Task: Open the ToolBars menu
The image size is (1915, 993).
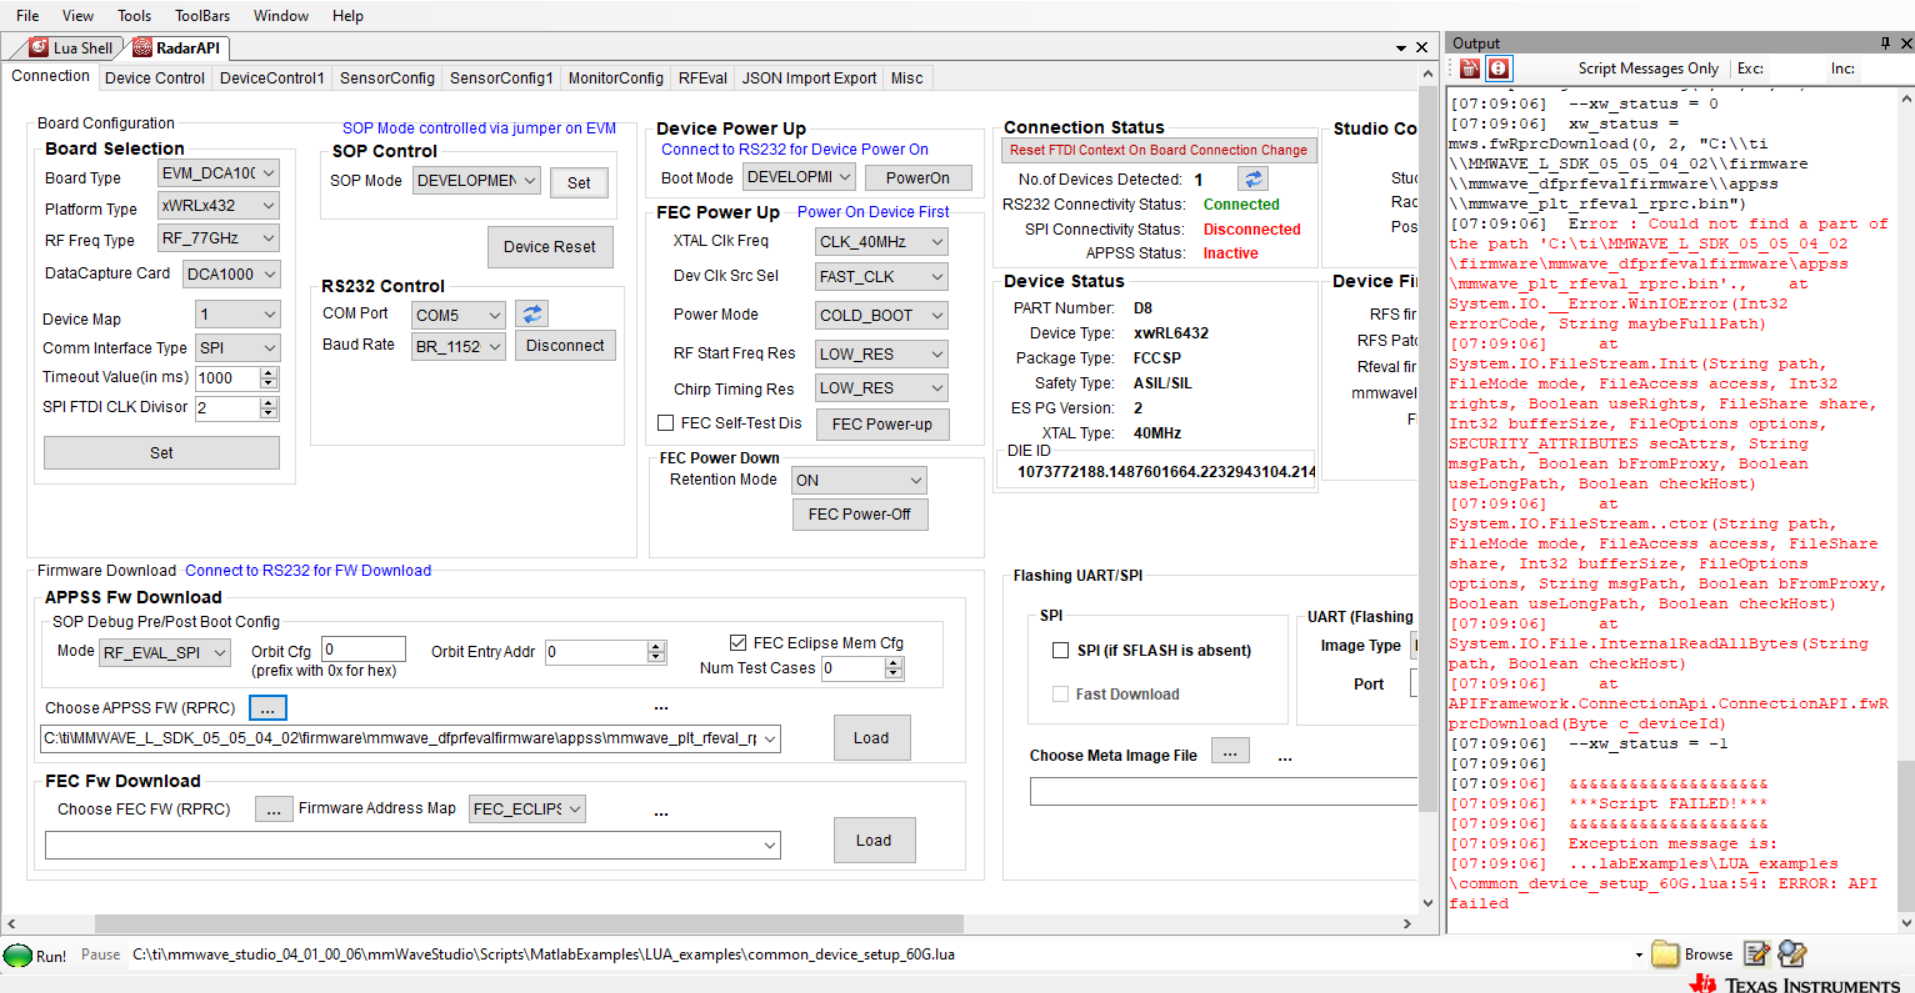Action: tap(202, 16)
